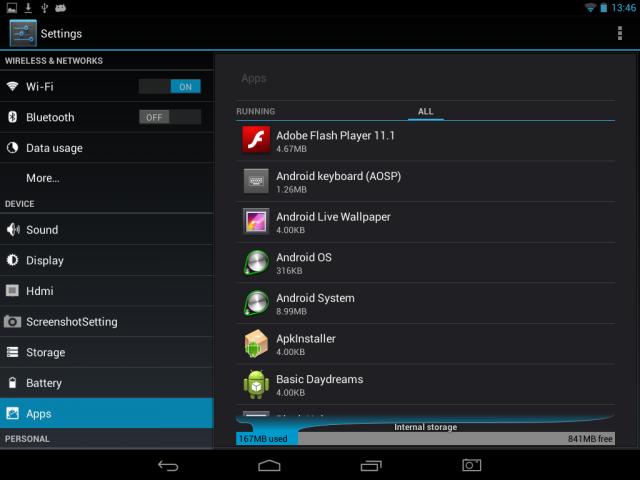
Task: Select the All apps tab
Action: 425,111
